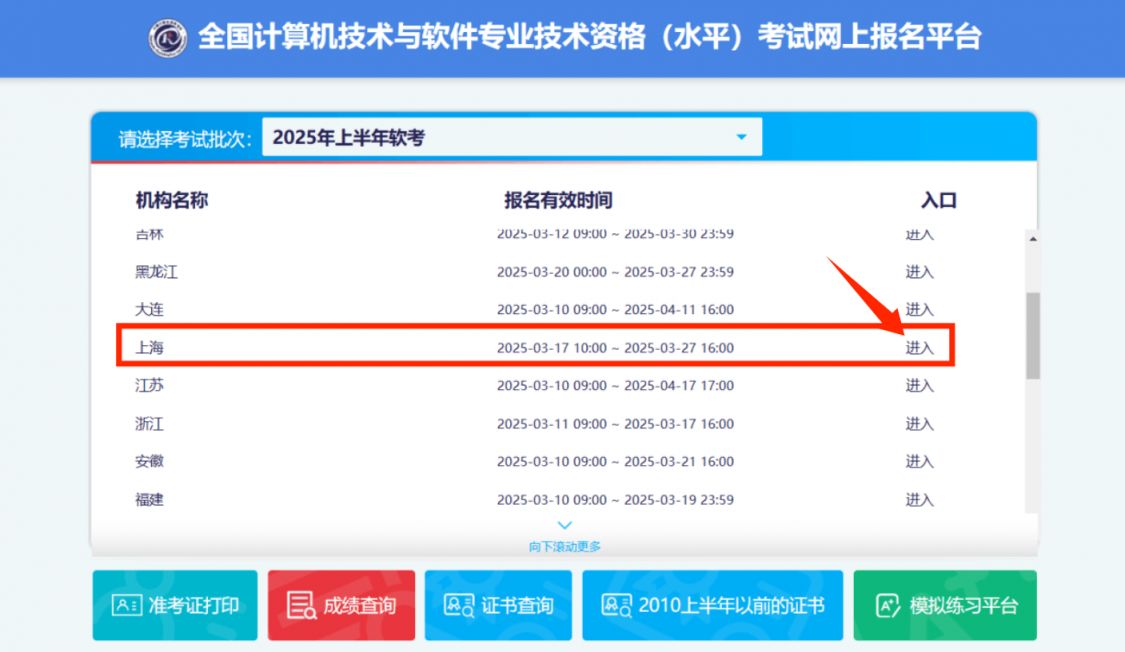Image resolution: width=1125 pixels, height=652 pixels.
Task: Click 进入 link for 江苏
Action: [x=919, y=385]
